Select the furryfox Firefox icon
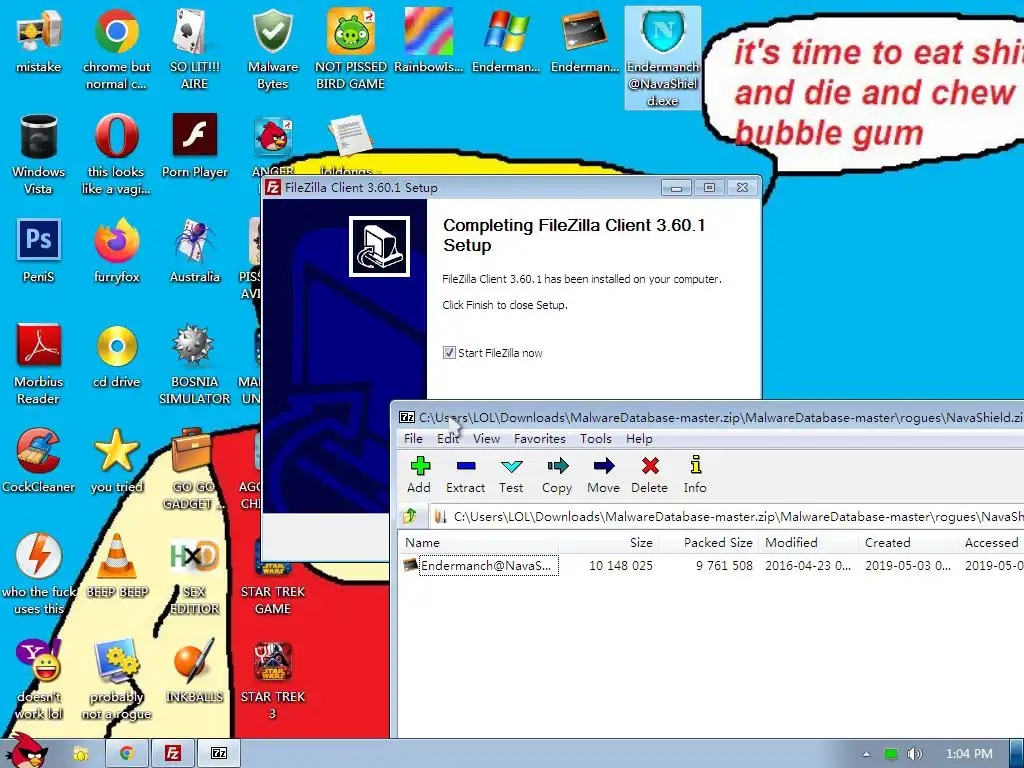Screen dimensions: 1024x768 116,251
